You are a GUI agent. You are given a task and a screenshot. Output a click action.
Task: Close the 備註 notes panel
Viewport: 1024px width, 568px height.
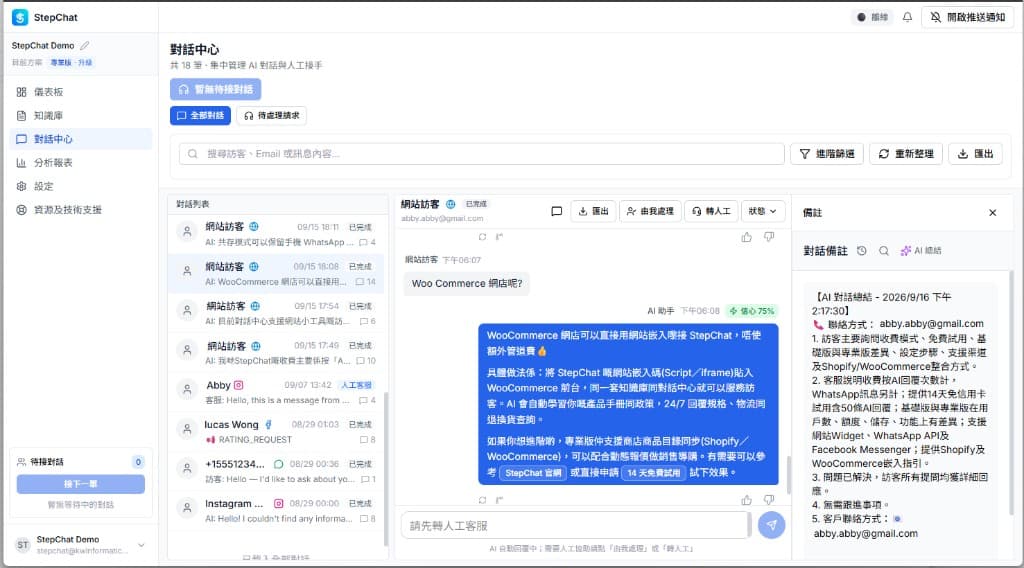coord(993,213)
